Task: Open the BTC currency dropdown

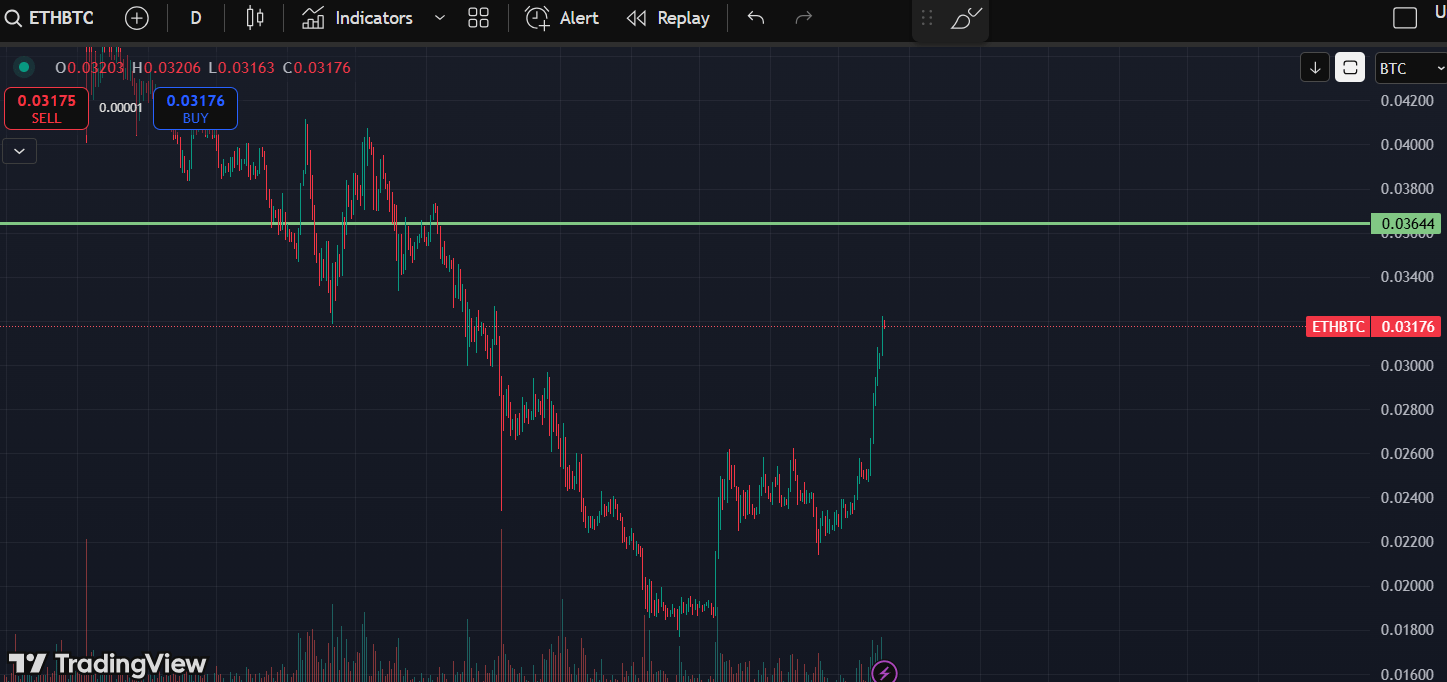Action: pos(1410,68)
